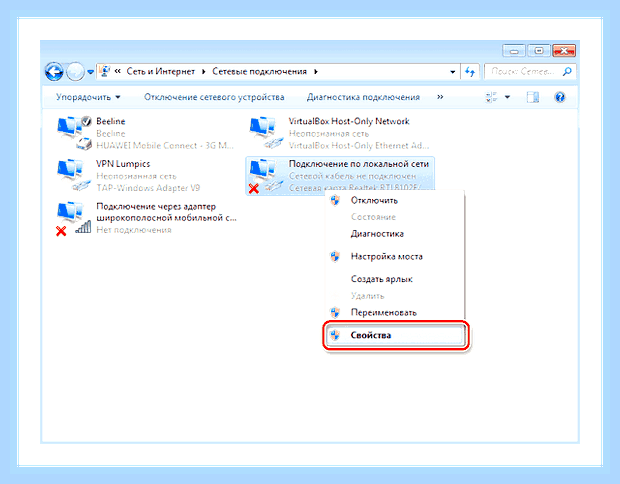Choose Диагностика in context menu

tap(395, 234)
